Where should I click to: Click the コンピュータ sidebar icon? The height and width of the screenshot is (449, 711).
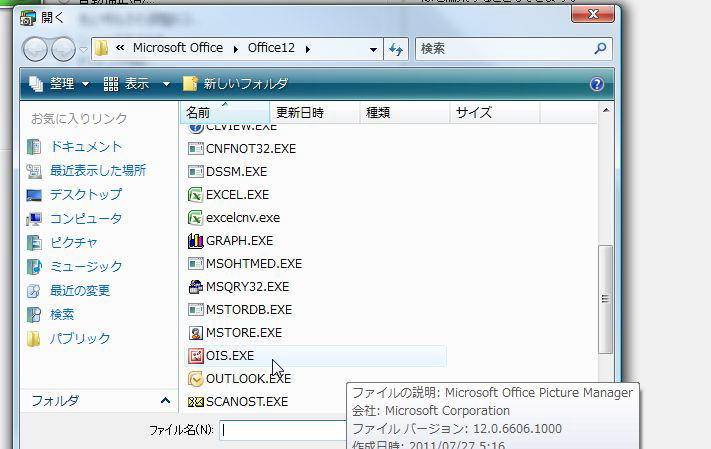click(x=34, y=219)
